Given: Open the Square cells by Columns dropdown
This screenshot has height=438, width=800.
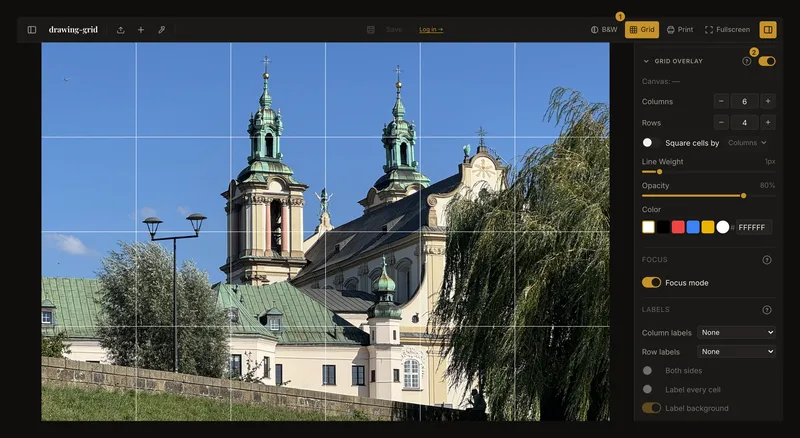Looking at the screenshot, I should 747,143.
